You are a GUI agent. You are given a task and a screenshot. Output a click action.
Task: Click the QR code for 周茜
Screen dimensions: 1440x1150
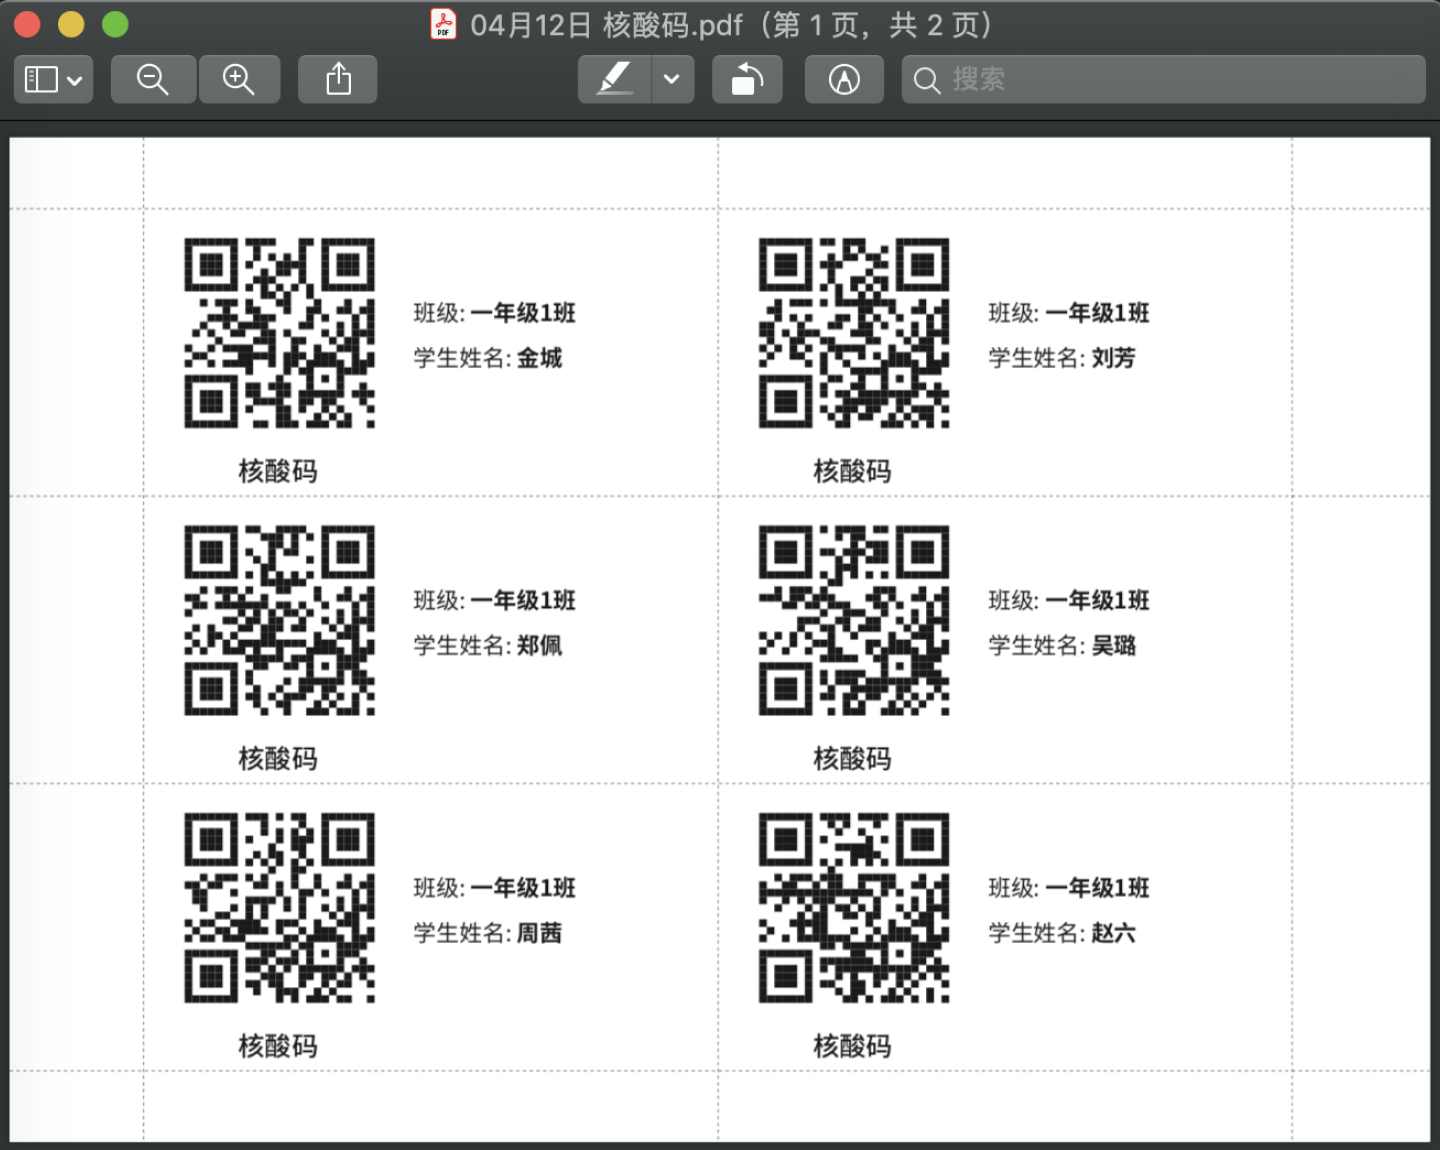click(279, 908)
